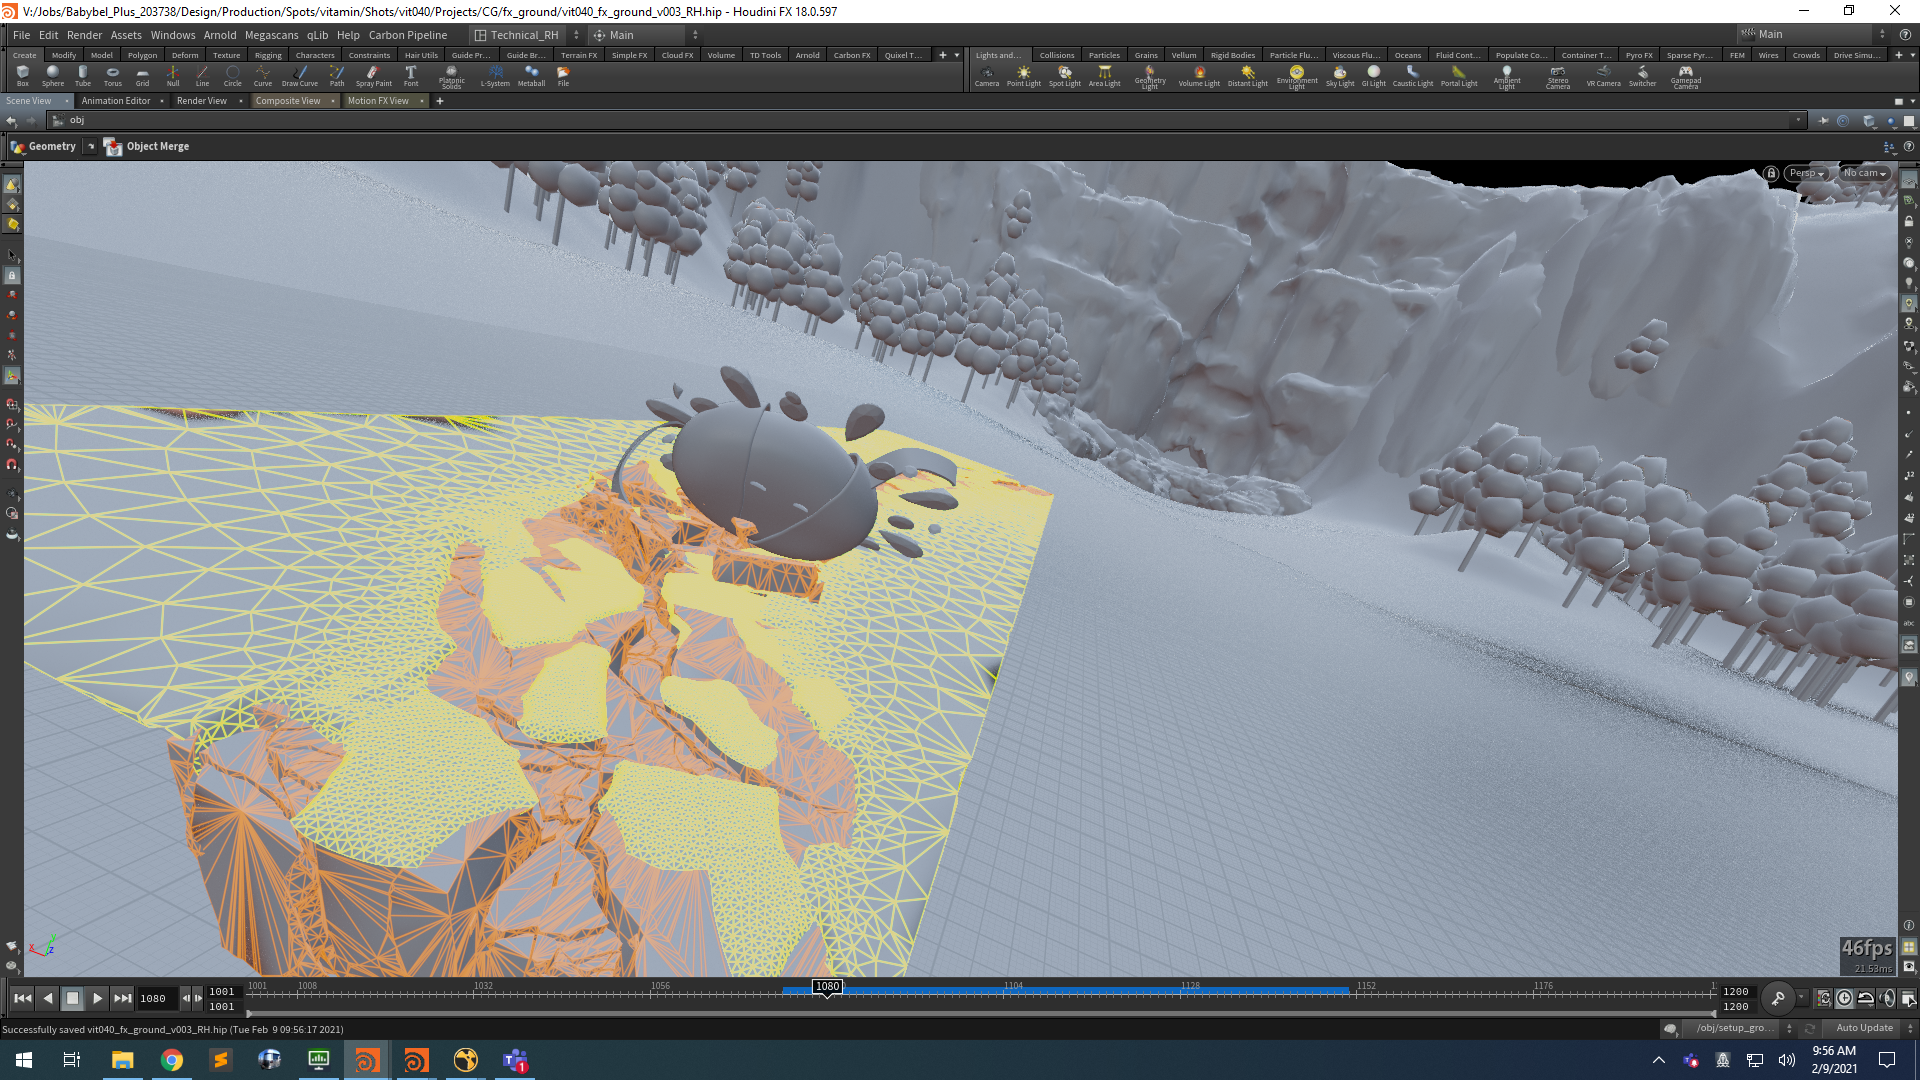The width and height of the screenshot is (1920, 1080).
Task: Play the timeline in reverse
Action: click(47, 998)
